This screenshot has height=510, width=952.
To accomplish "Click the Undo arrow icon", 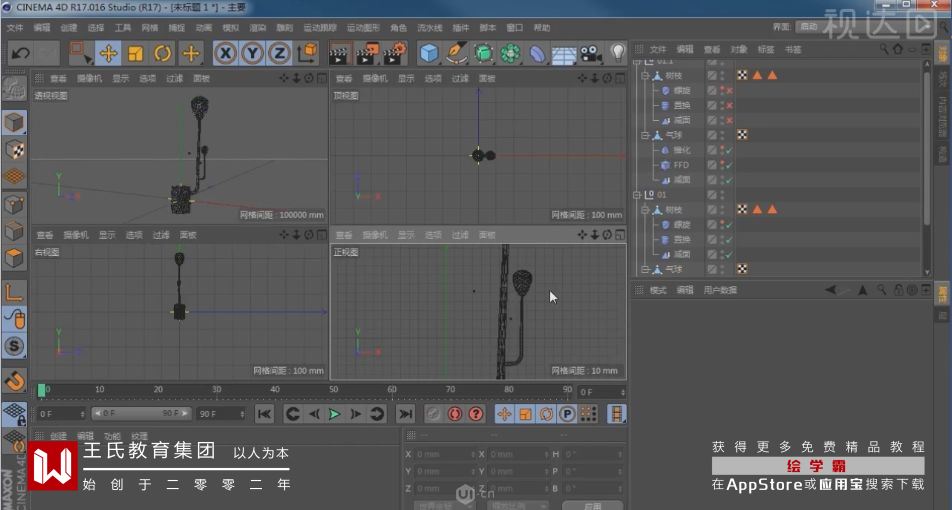I will 20,53.
